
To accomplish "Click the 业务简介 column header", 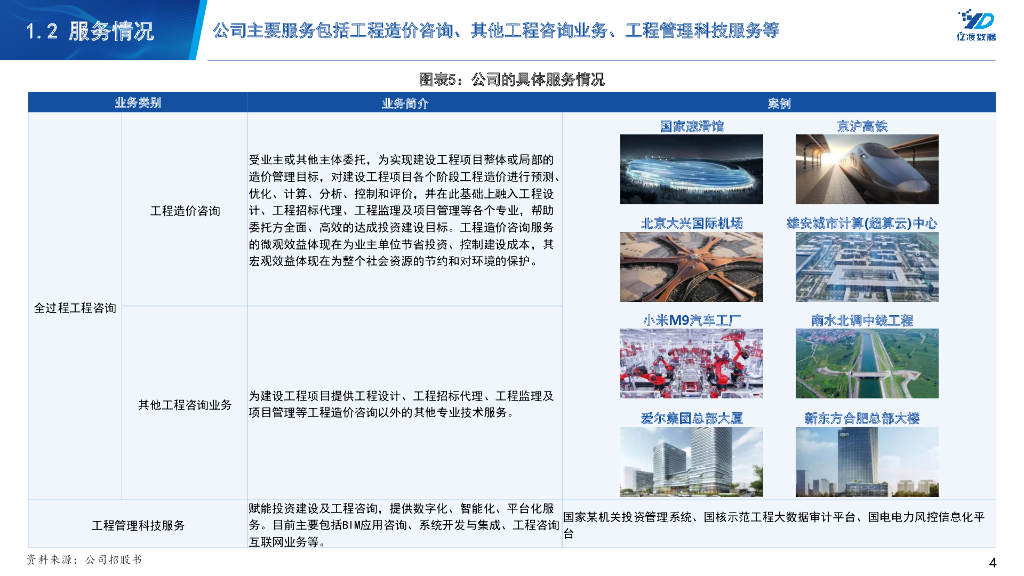I will point(405,103).
